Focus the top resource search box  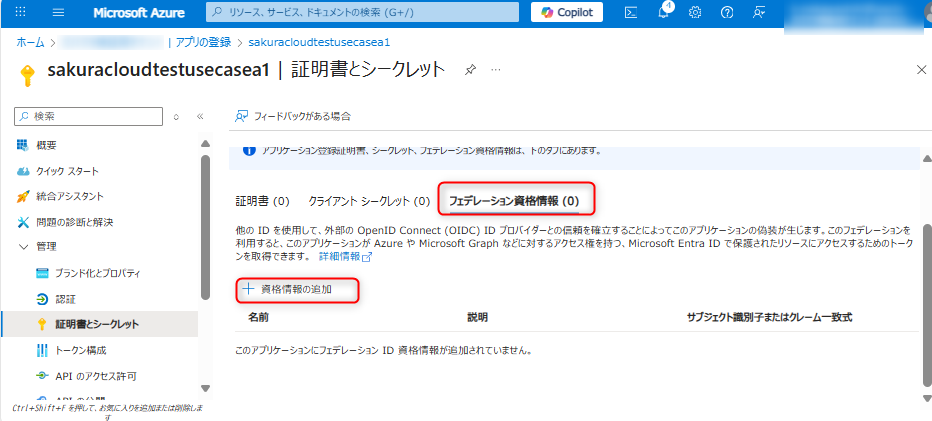(x=362, y=12)
